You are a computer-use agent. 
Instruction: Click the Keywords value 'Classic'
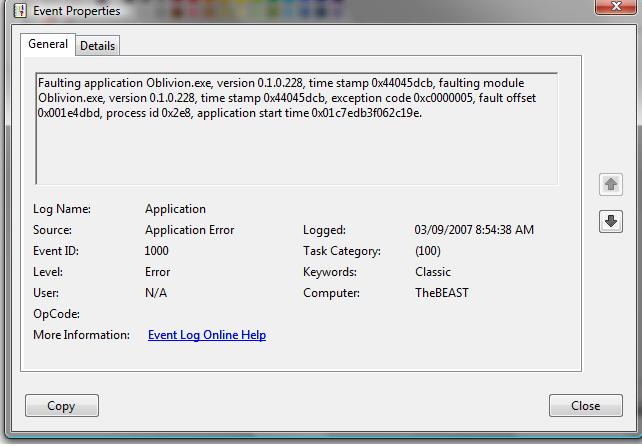(433, 272)
